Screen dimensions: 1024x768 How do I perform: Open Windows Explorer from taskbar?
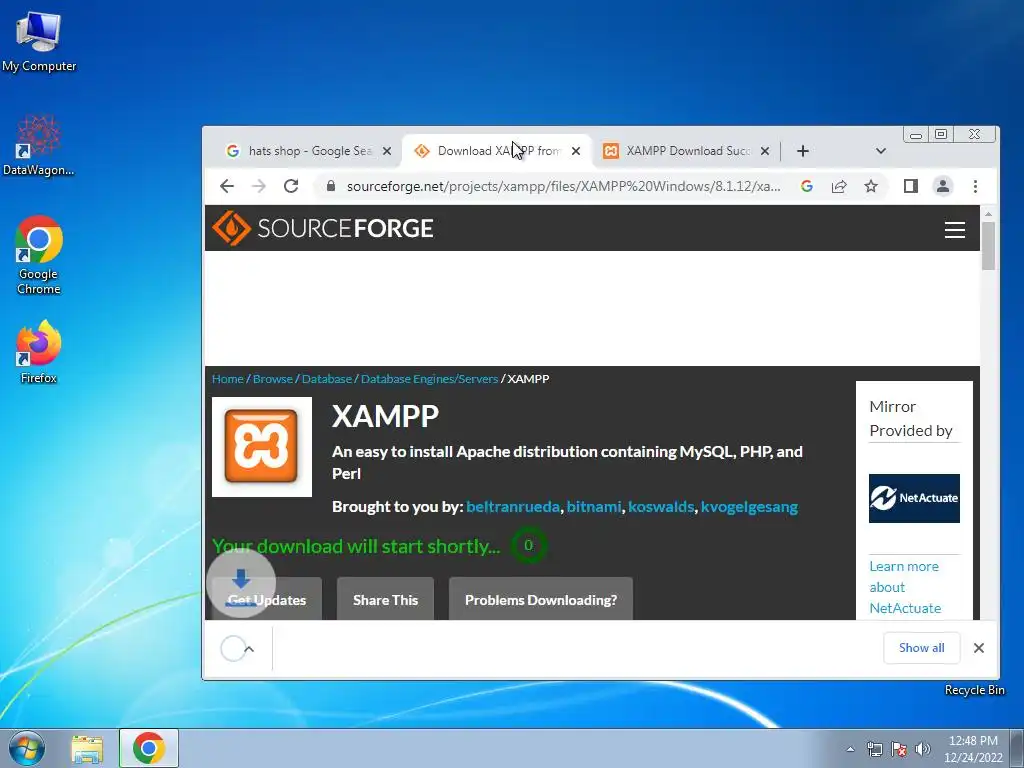87,748
